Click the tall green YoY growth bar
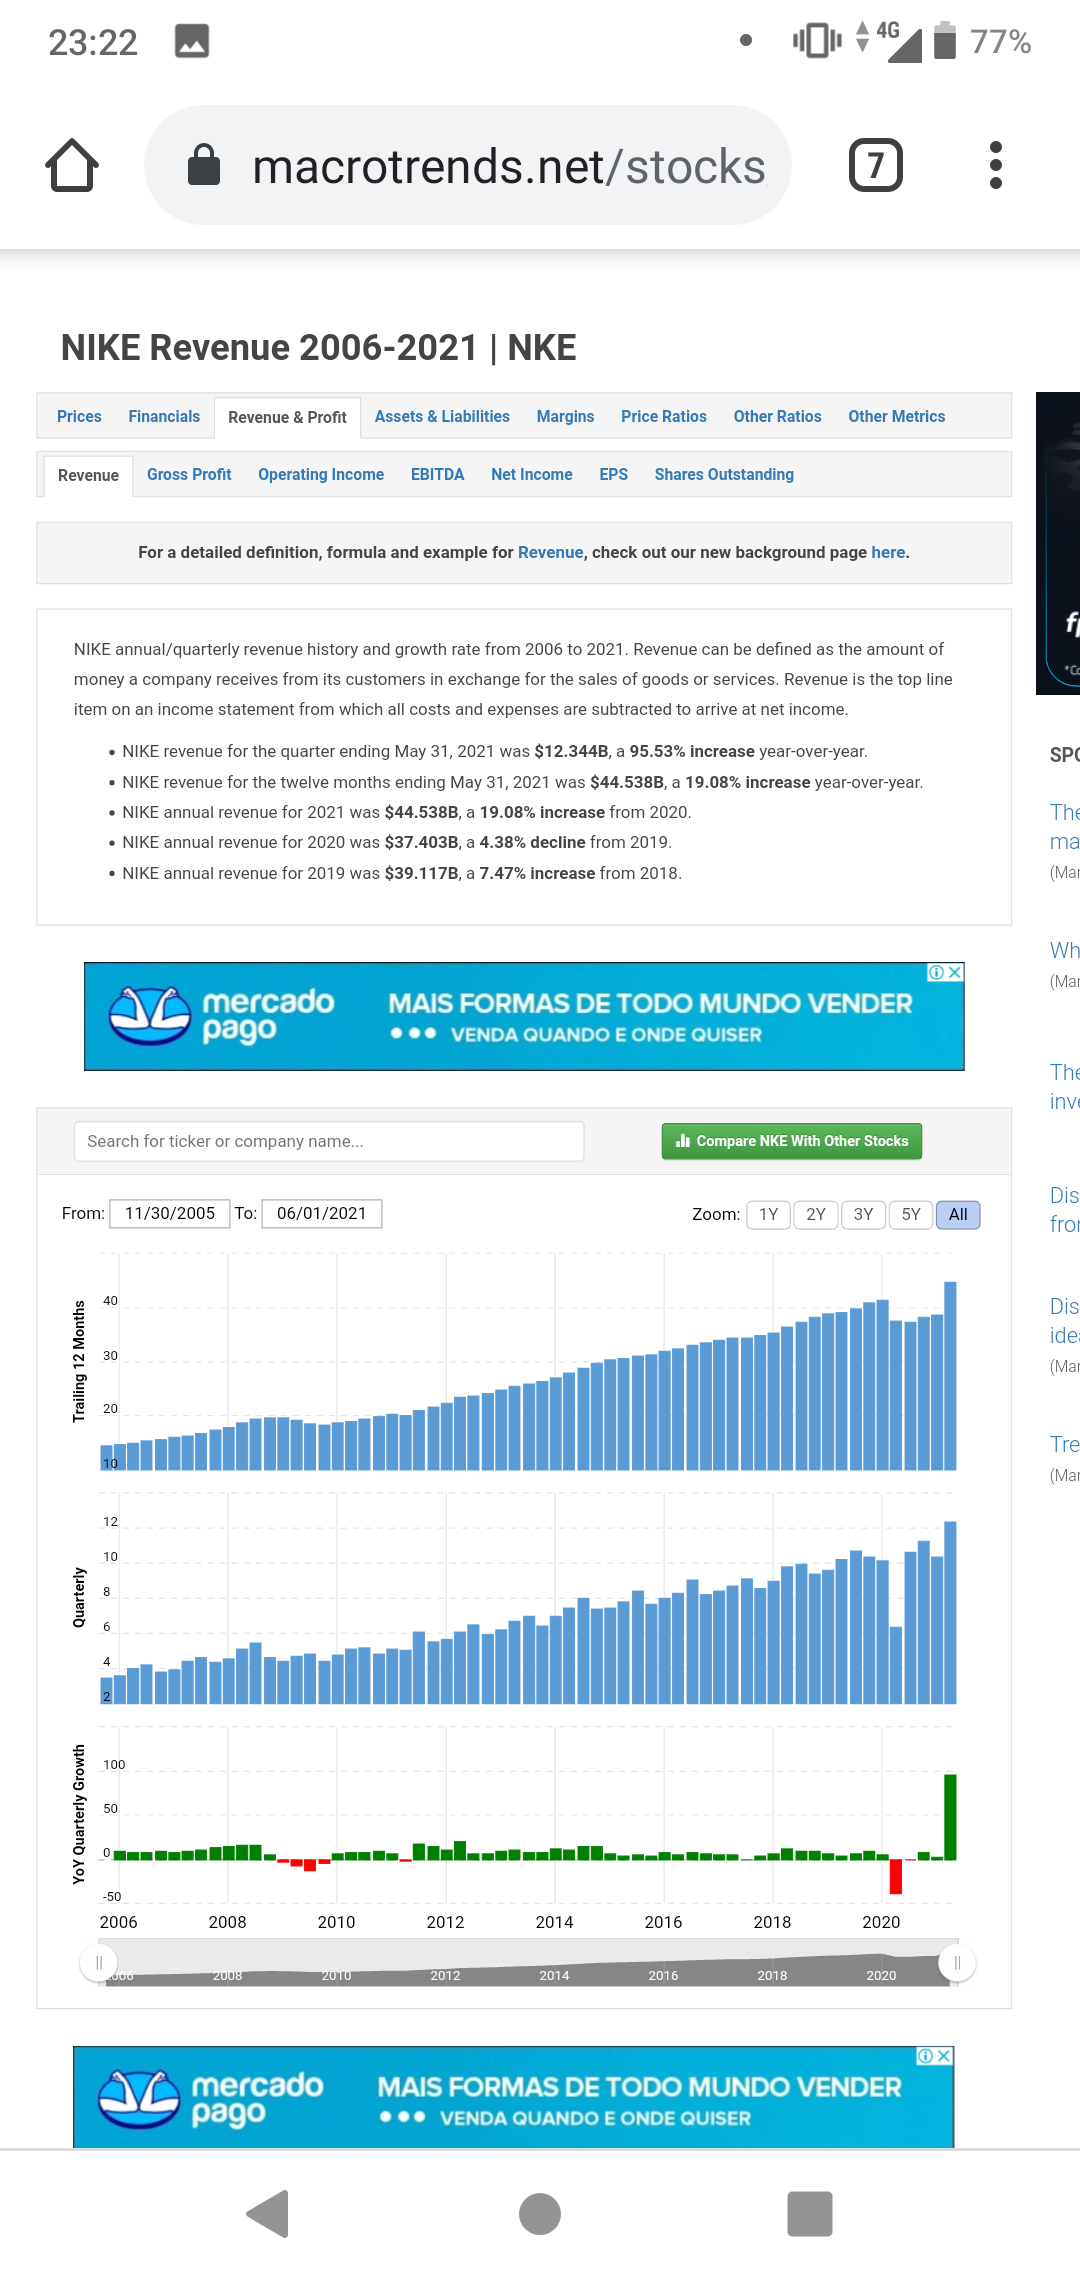 (x=950, y=1817)
